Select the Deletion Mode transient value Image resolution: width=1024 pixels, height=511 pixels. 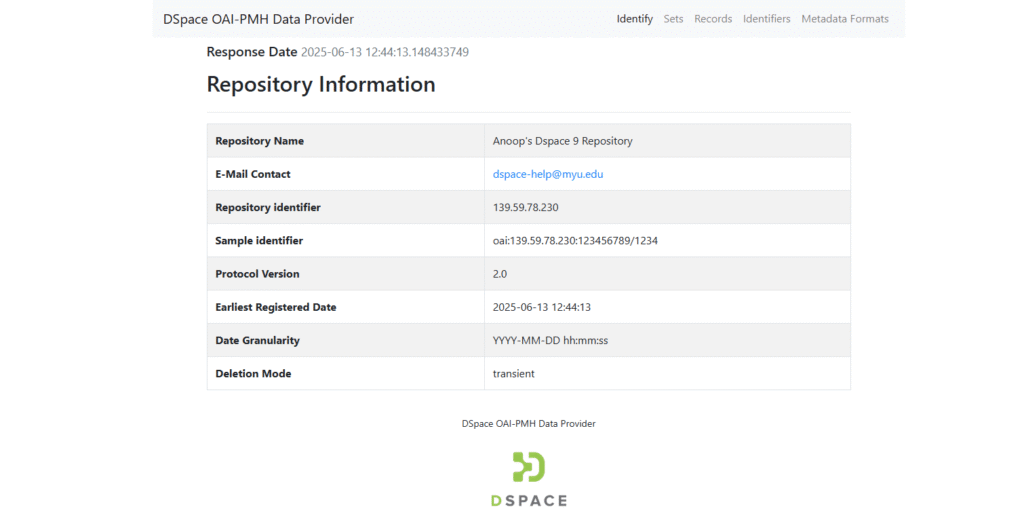click(x=514, y=374)
